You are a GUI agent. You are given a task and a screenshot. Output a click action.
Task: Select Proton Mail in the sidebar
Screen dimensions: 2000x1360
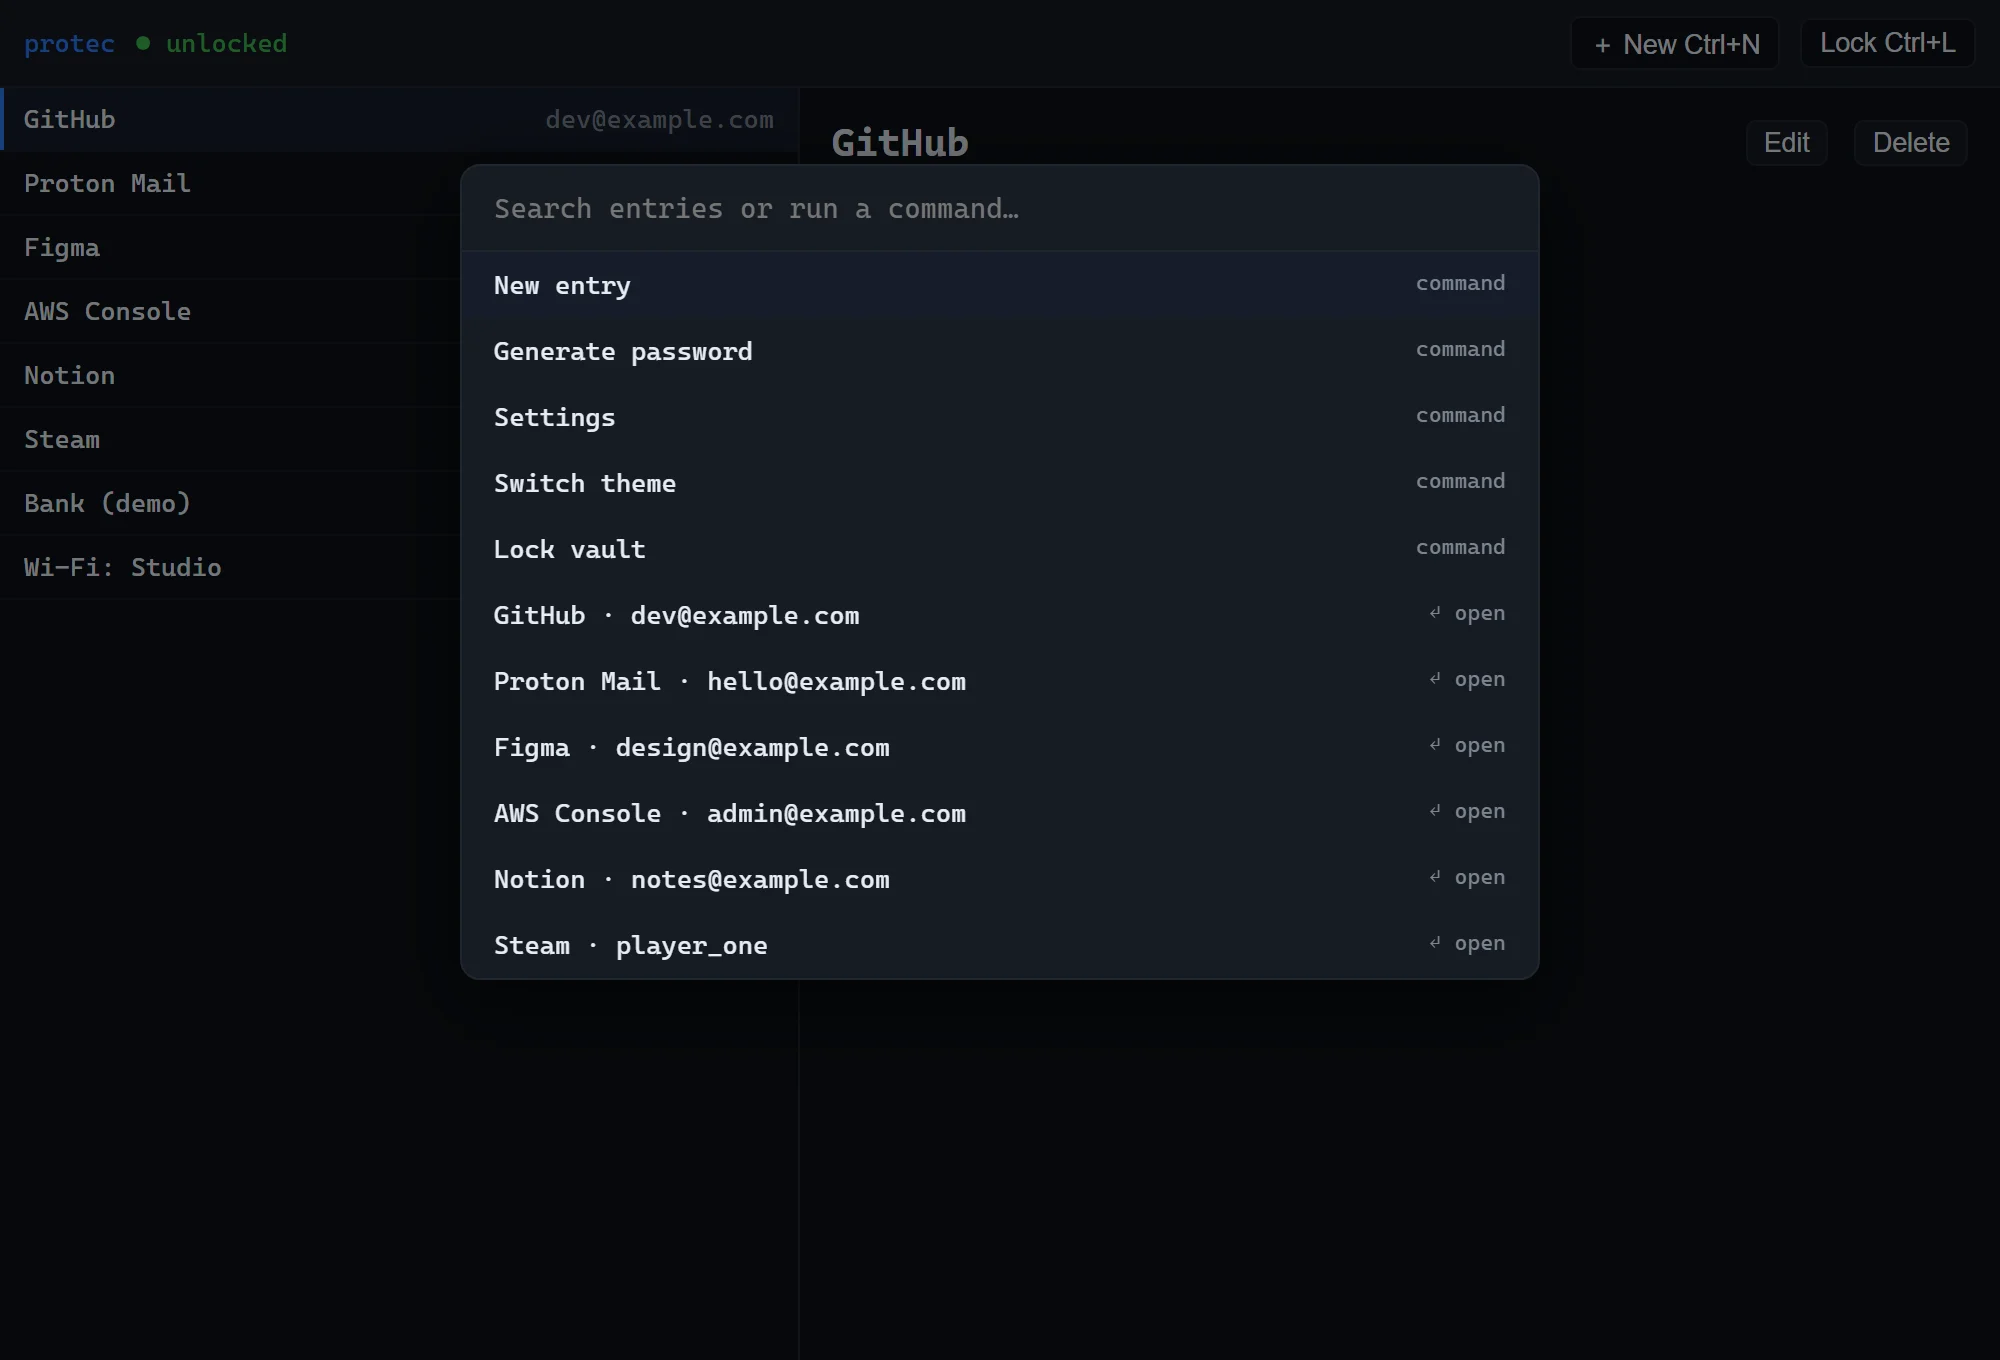[x=230, y=183]
